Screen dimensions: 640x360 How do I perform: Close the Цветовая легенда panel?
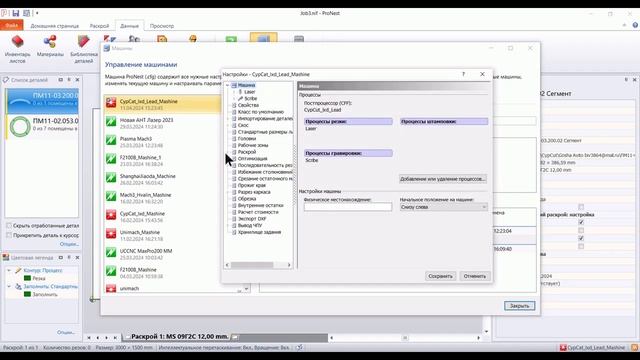77,258
